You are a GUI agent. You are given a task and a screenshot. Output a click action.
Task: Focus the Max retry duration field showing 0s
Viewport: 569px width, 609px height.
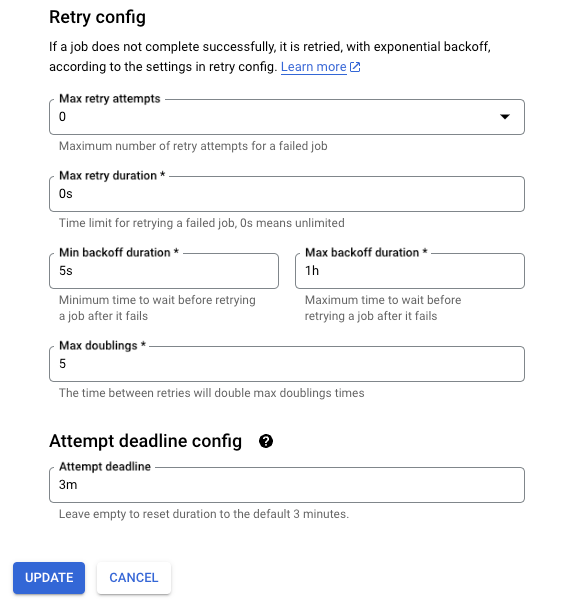coord(287,194)
